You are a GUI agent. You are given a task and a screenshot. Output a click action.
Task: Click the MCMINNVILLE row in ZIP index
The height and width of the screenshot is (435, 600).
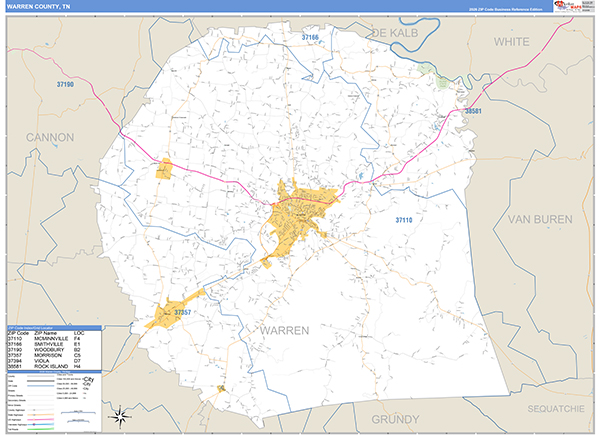click(45, 339)
